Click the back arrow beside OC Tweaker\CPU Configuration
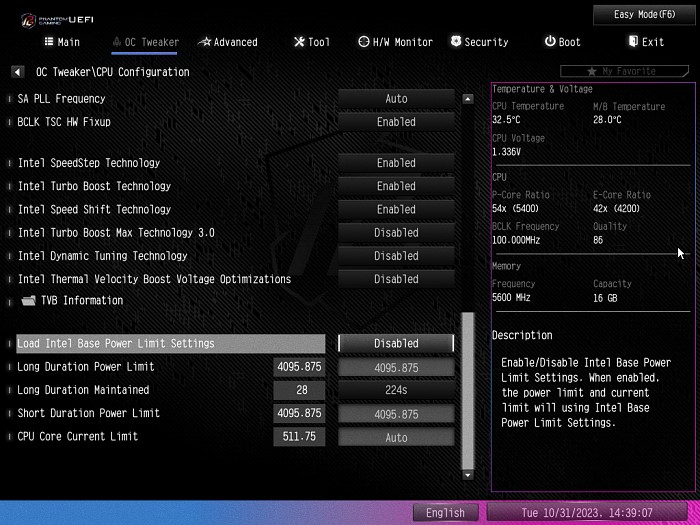The image size is (700, 525). [x=17, y=72]
